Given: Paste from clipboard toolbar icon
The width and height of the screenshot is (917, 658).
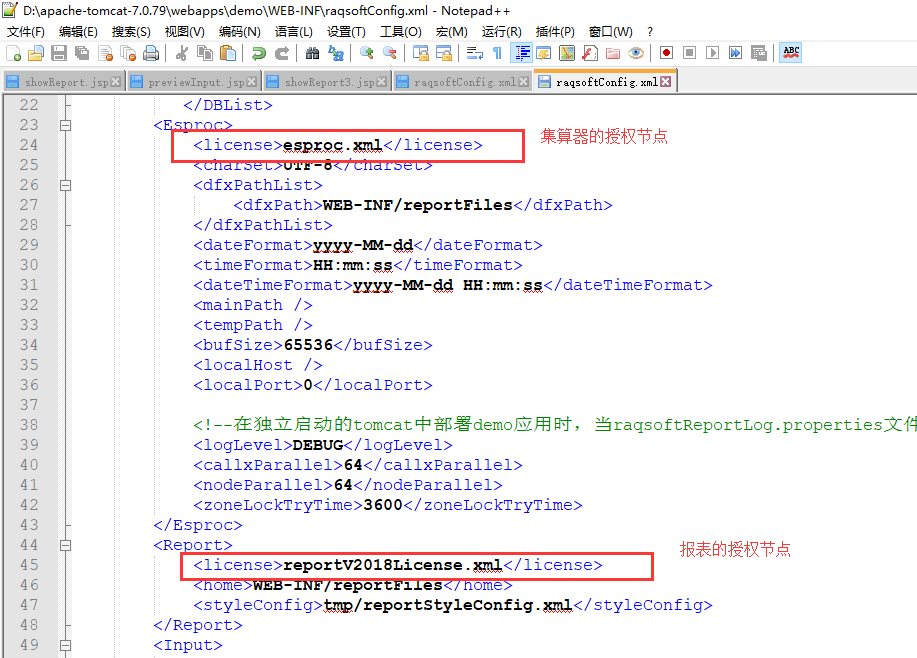Looking at the screenshot, I should [227, 53].
